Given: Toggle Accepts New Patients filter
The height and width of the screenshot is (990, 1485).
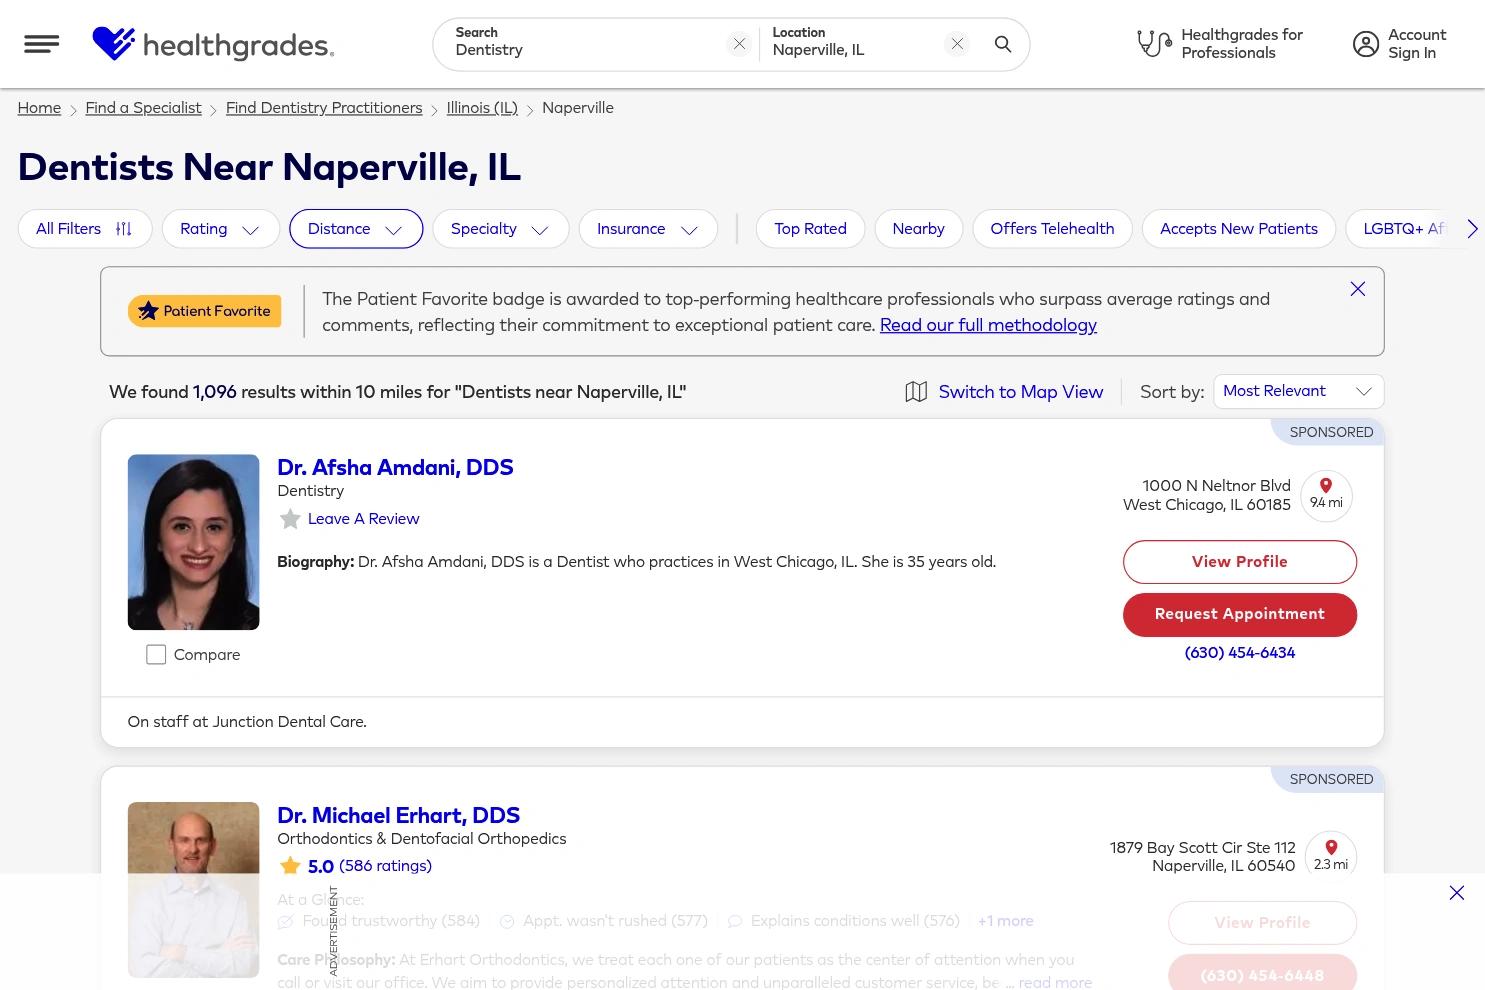Looking at the screenshot, I should coord(1238,229).
